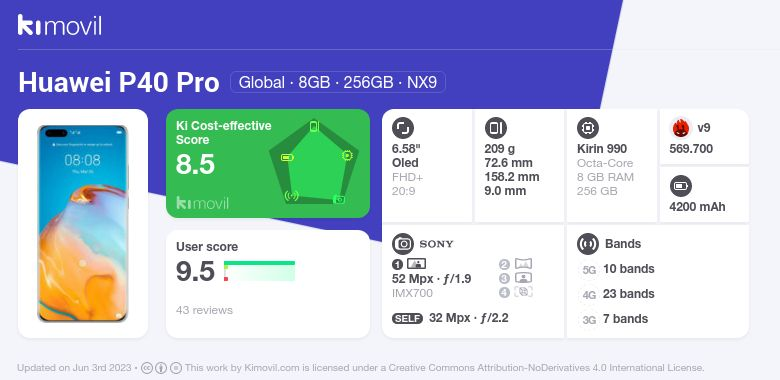Click the Ki Cost-effective Score pentagon chart
This screenshot has height=380, width=780.
pos(314,163)
